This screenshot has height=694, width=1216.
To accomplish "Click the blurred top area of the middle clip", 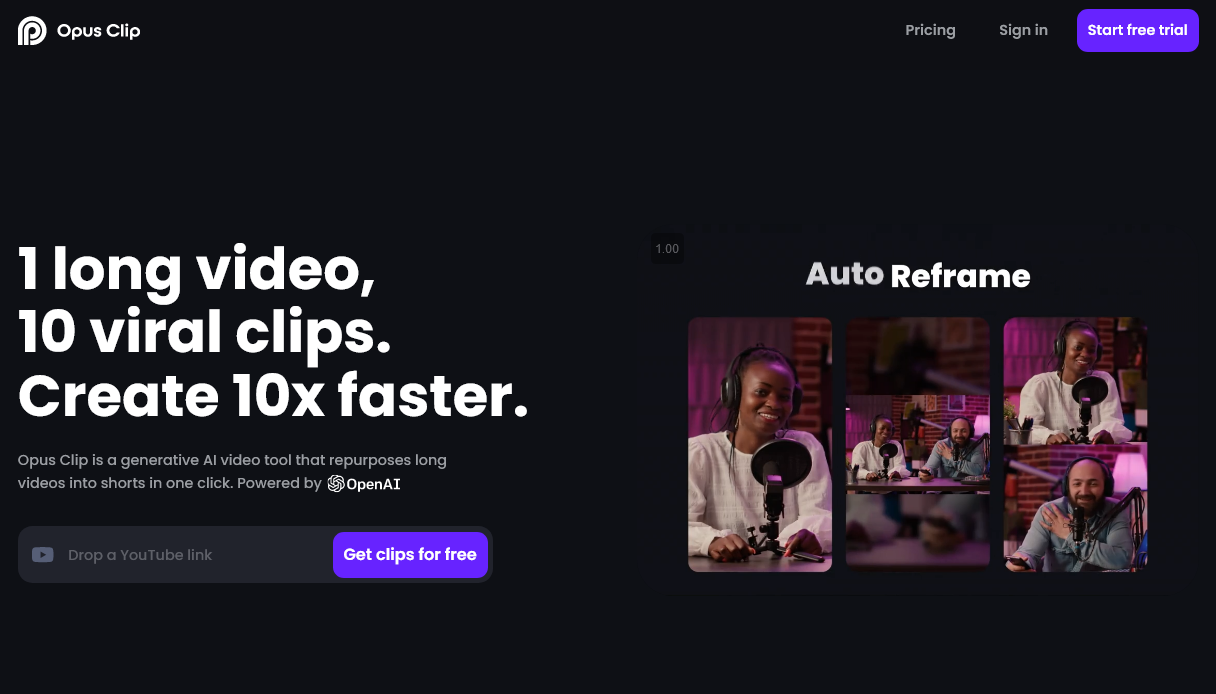I will point(917,355).
